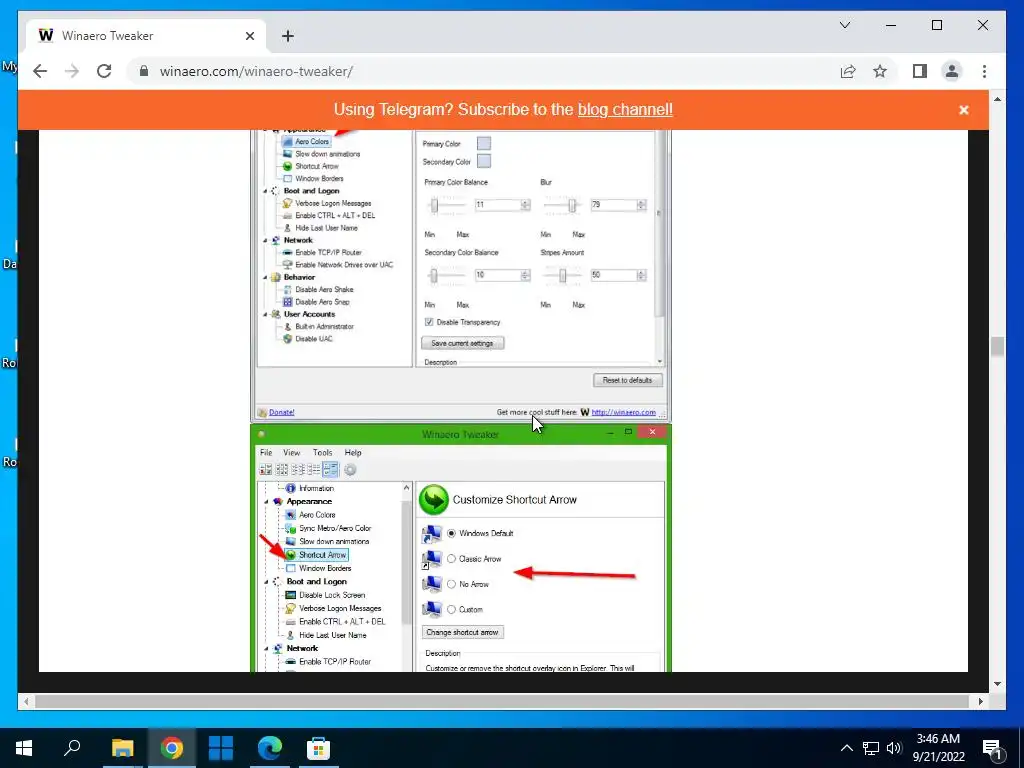
Task: Click the Donate! link
Action: pyautogui.click(x=281, y=412)
